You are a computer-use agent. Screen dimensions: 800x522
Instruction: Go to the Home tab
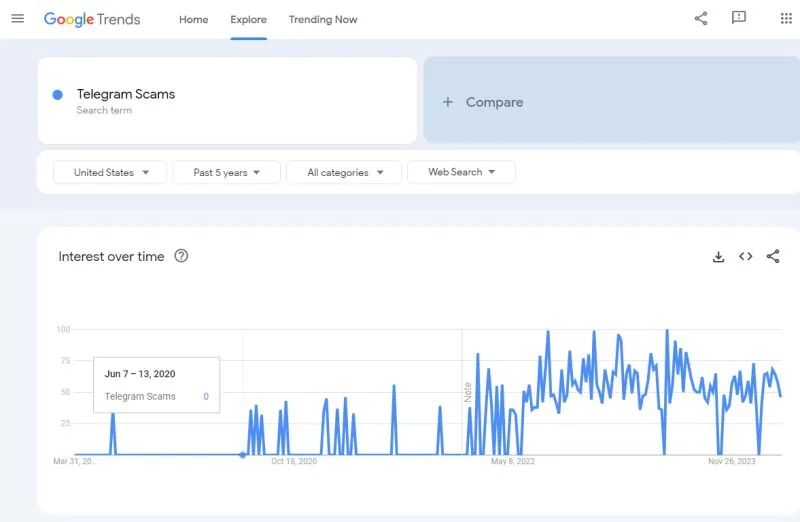pos(193,19)
